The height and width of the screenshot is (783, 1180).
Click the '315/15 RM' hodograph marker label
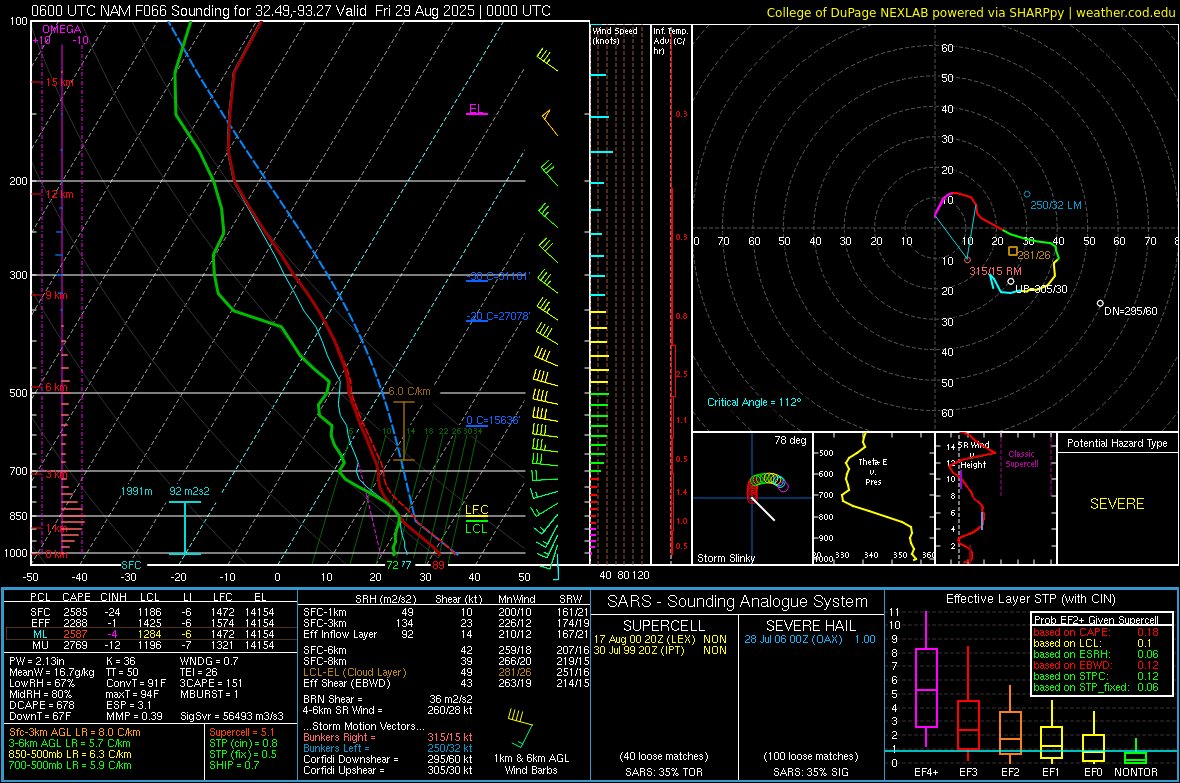[995, 271]
